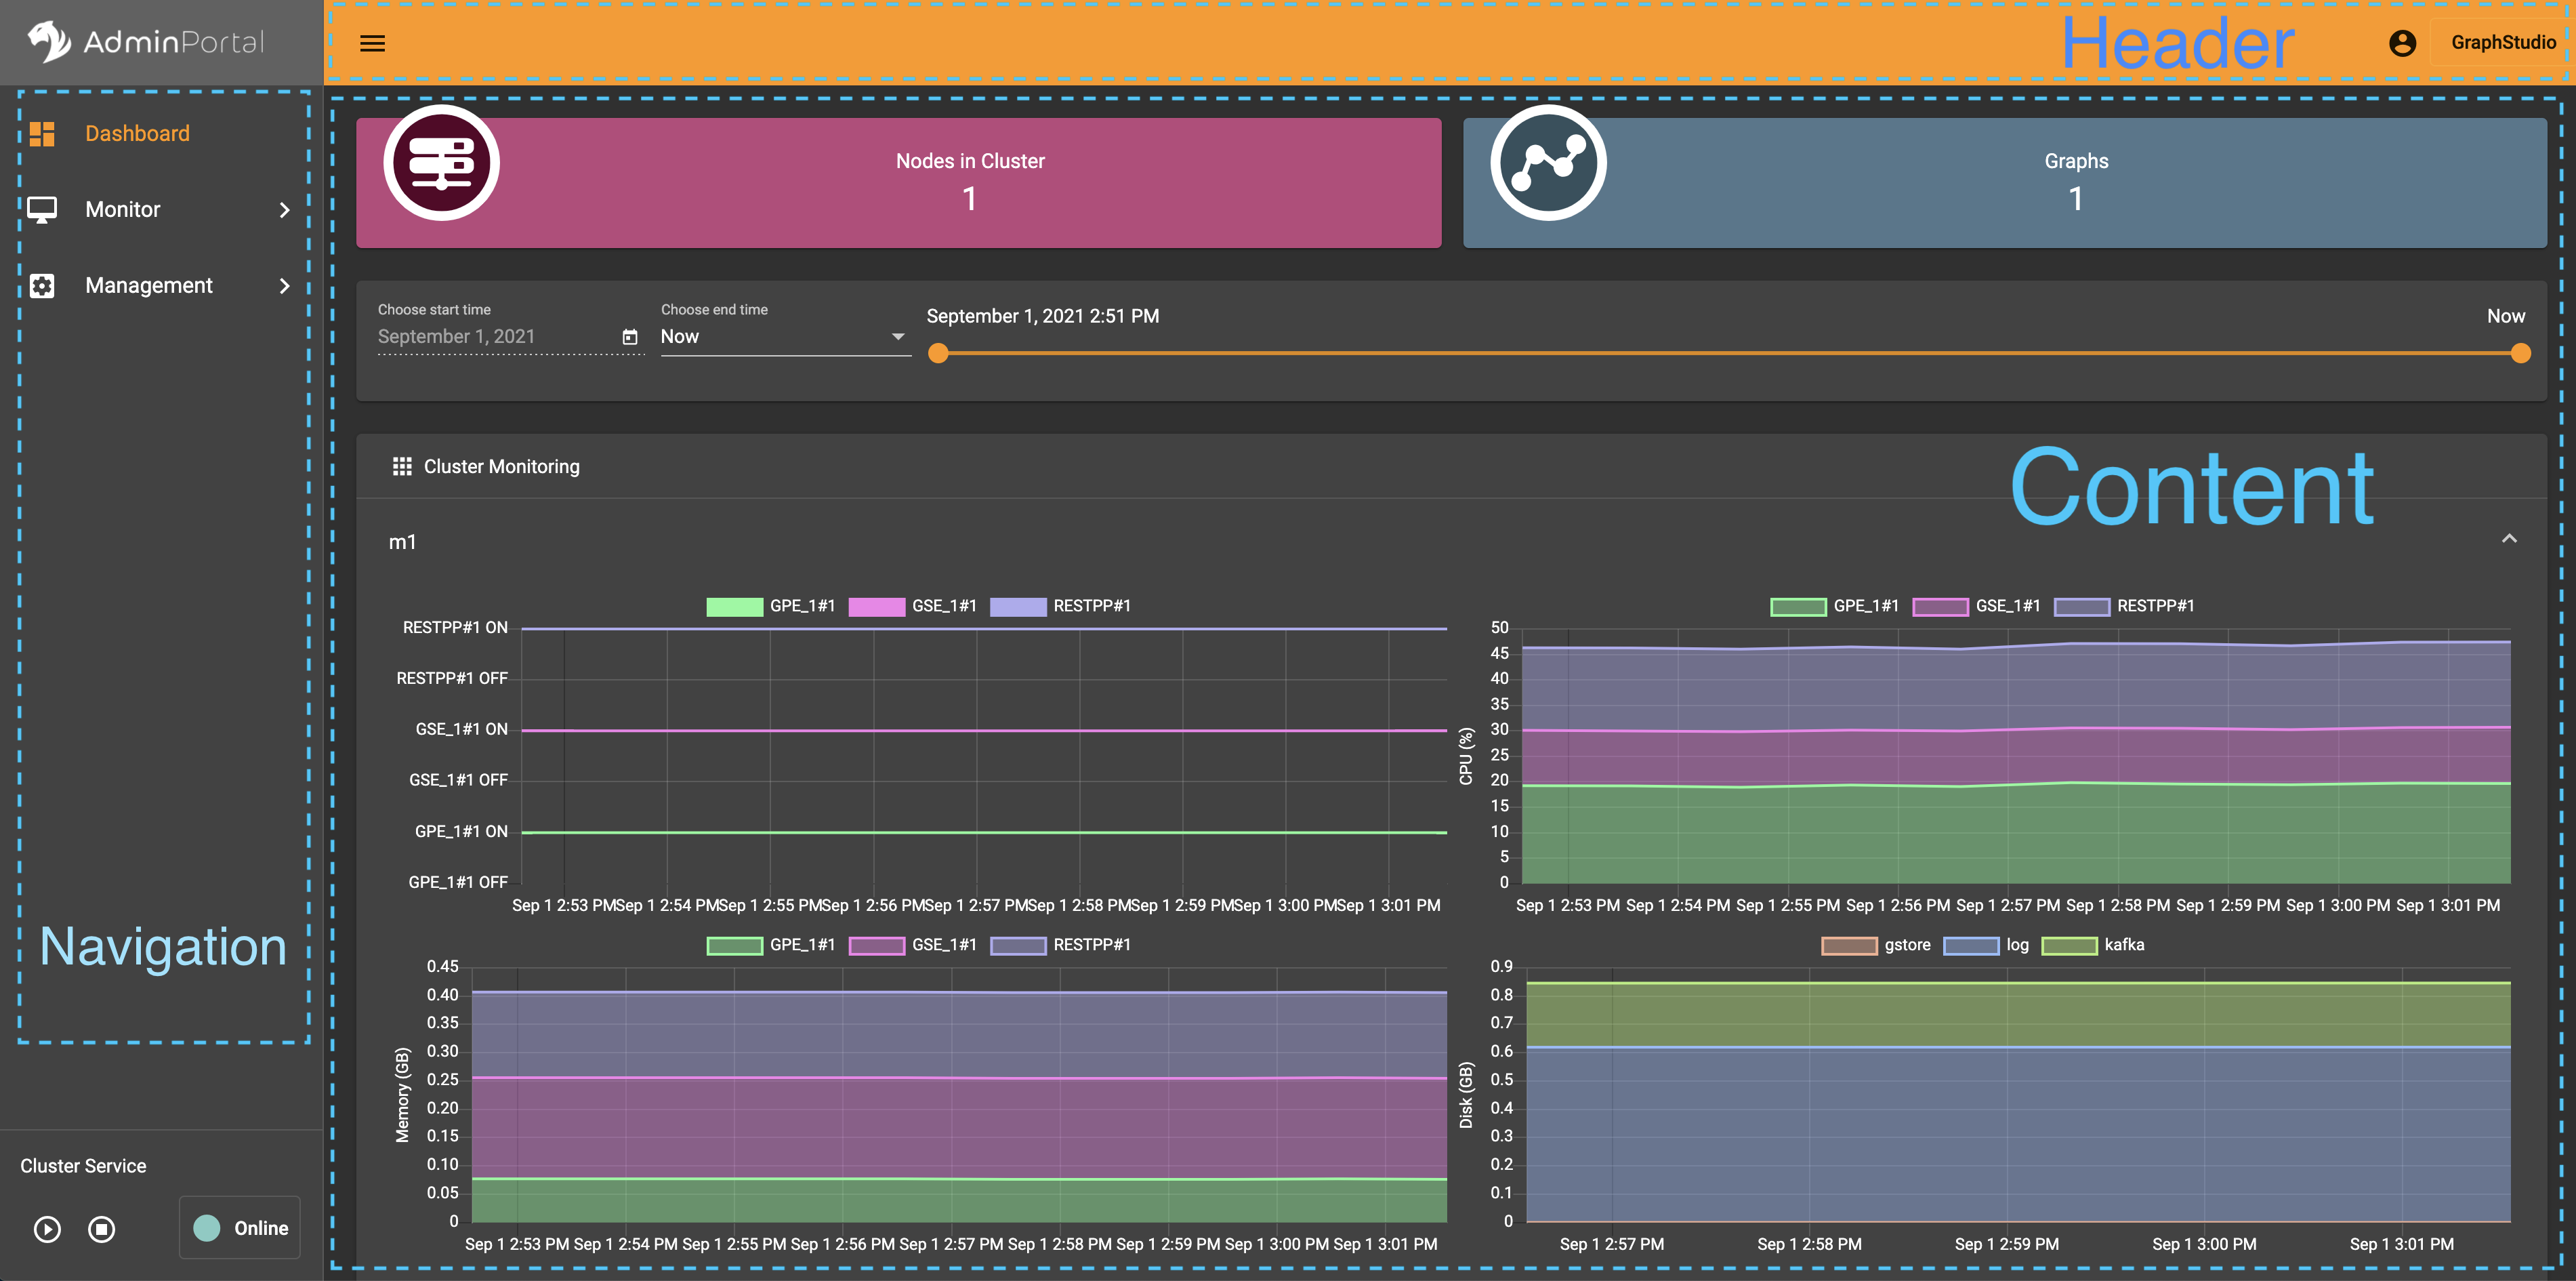The image size is (2576, 1281).
Task: Click Cluster Monitoring grid icon
Action: point(402,467)
